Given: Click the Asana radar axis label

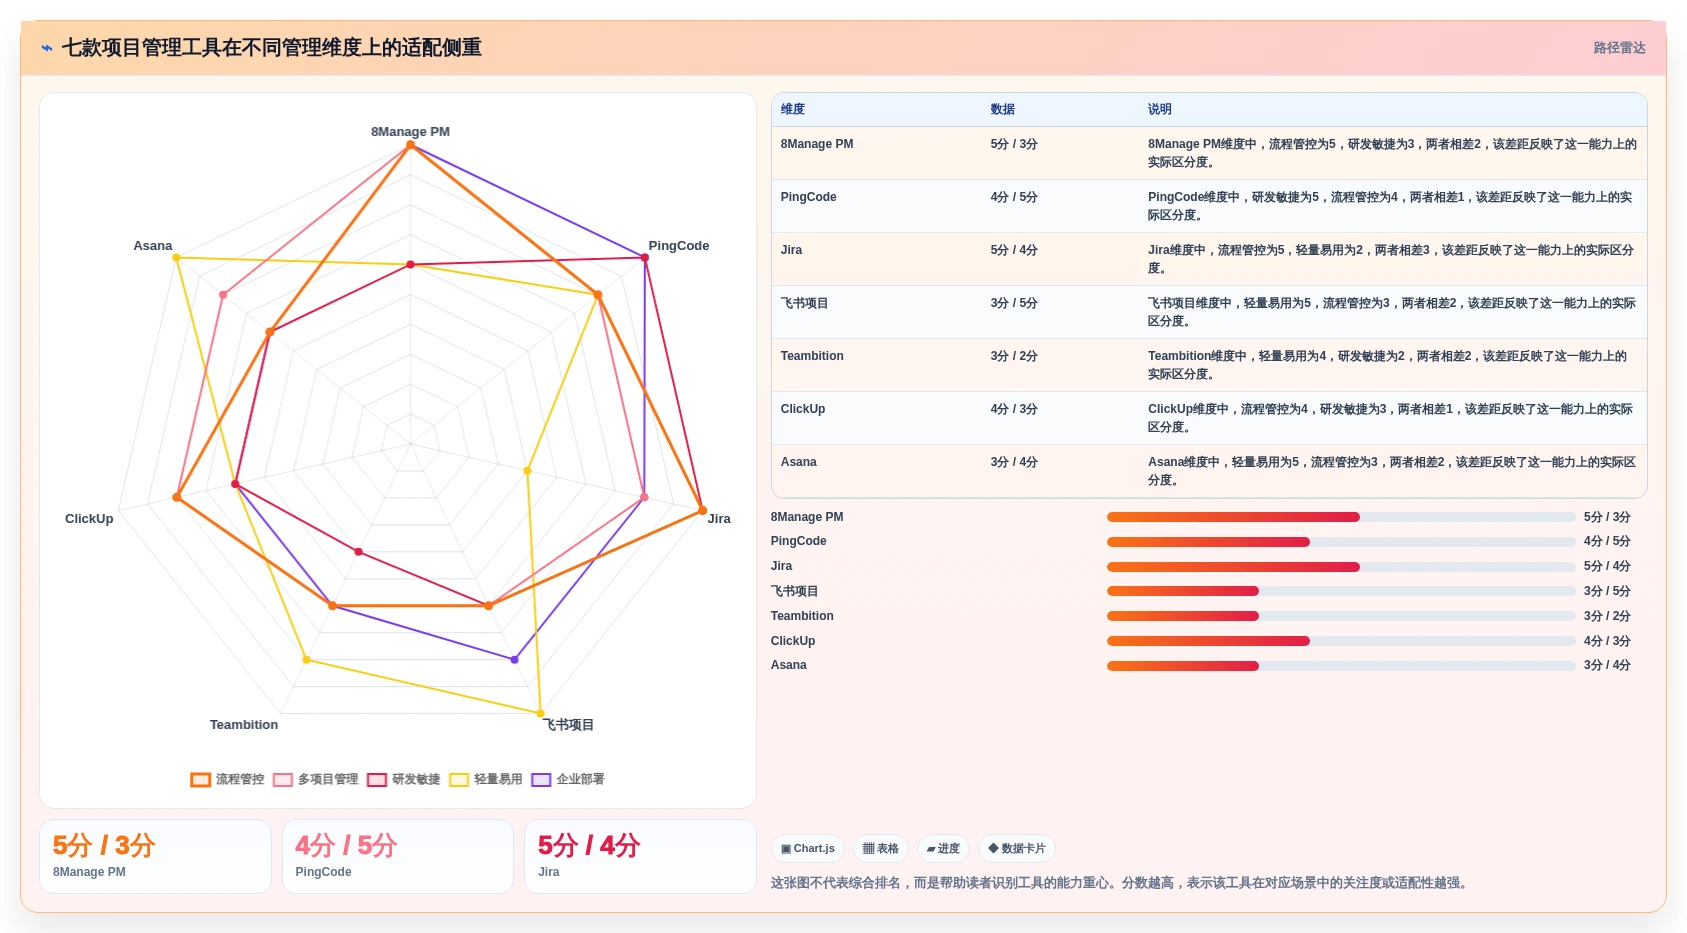Looking at the screenshot, I should (153, 246).
